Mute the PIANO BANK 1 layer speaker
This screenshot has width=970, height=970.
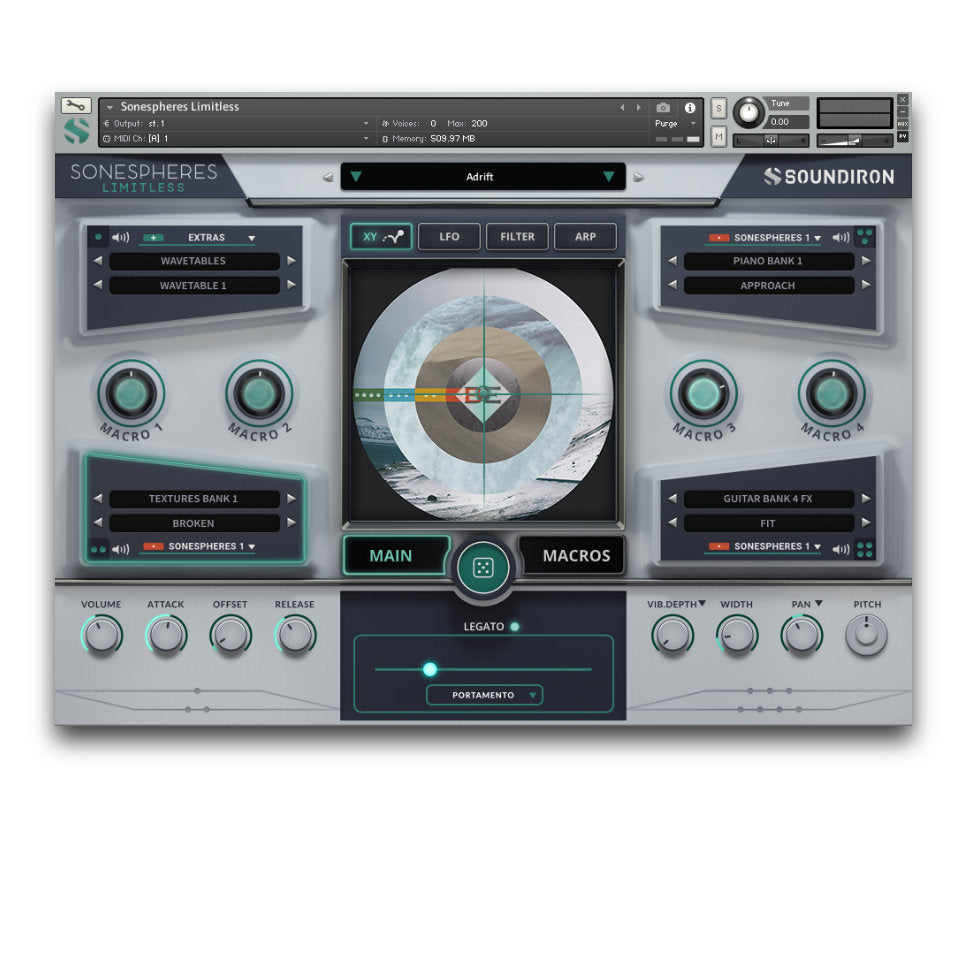(x=841, y=238)
